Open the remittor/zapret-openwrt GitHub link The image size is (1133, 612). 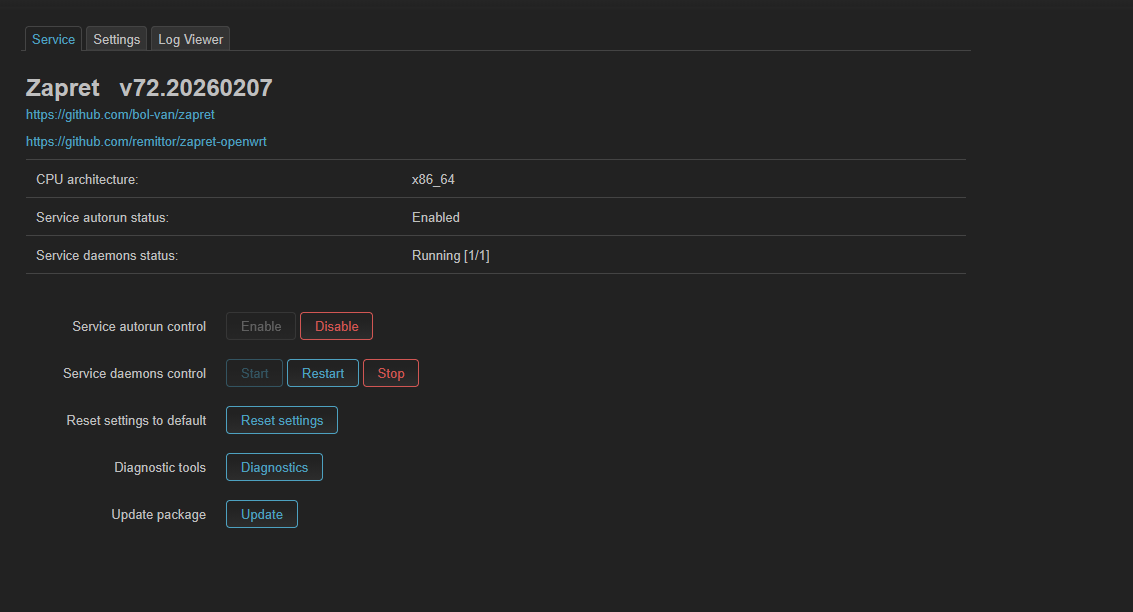coord(146,142)
